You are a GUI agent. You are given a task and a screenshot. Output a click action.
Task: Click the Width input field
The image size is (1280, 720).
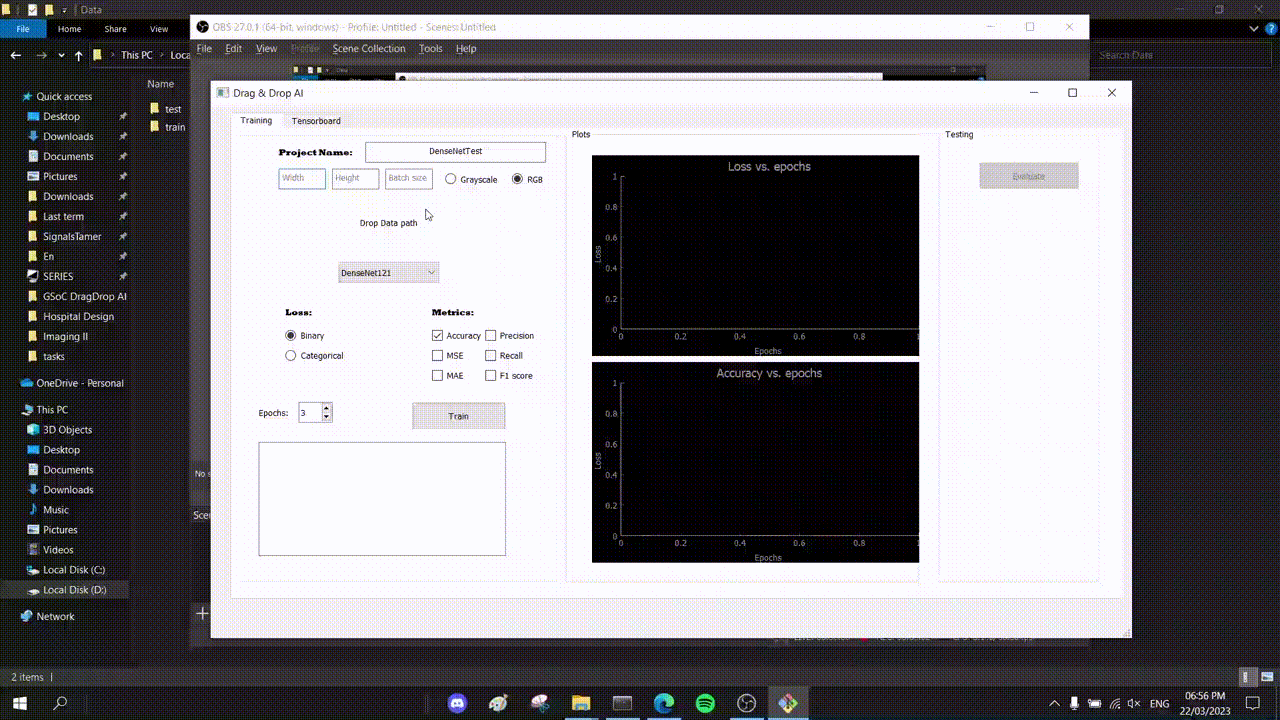click(302, 179)
